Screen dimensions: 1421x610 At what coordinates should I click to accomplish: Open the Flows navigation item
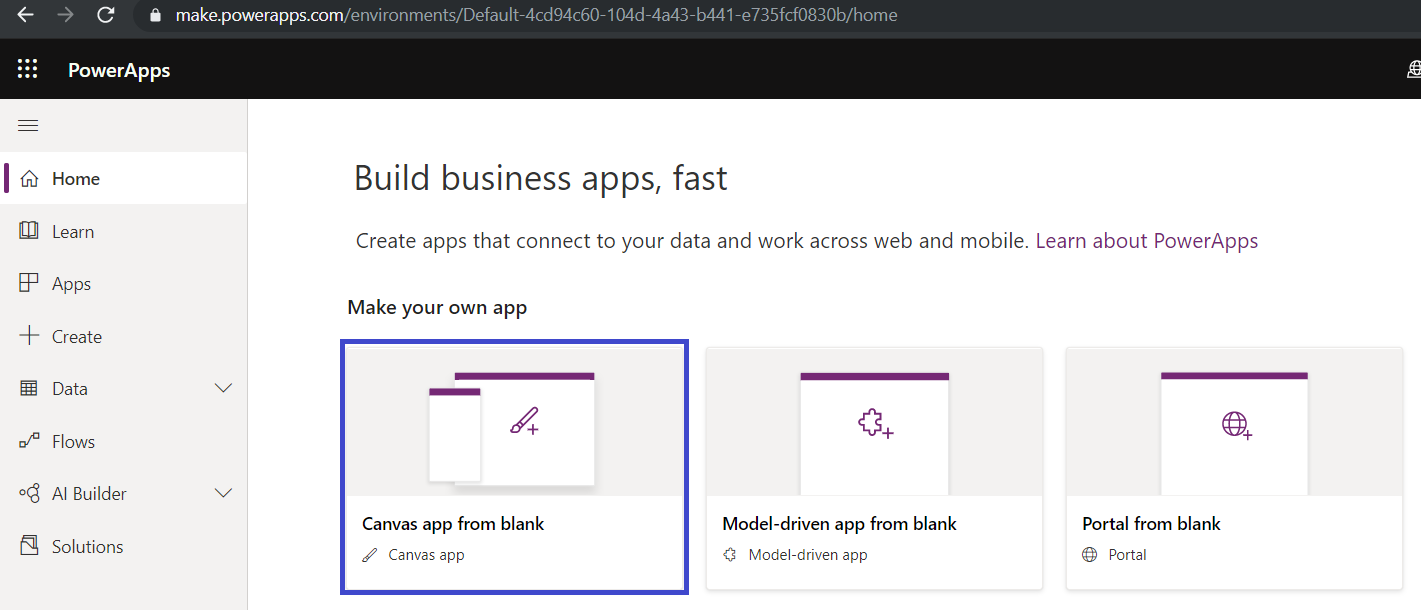[124, 441]
